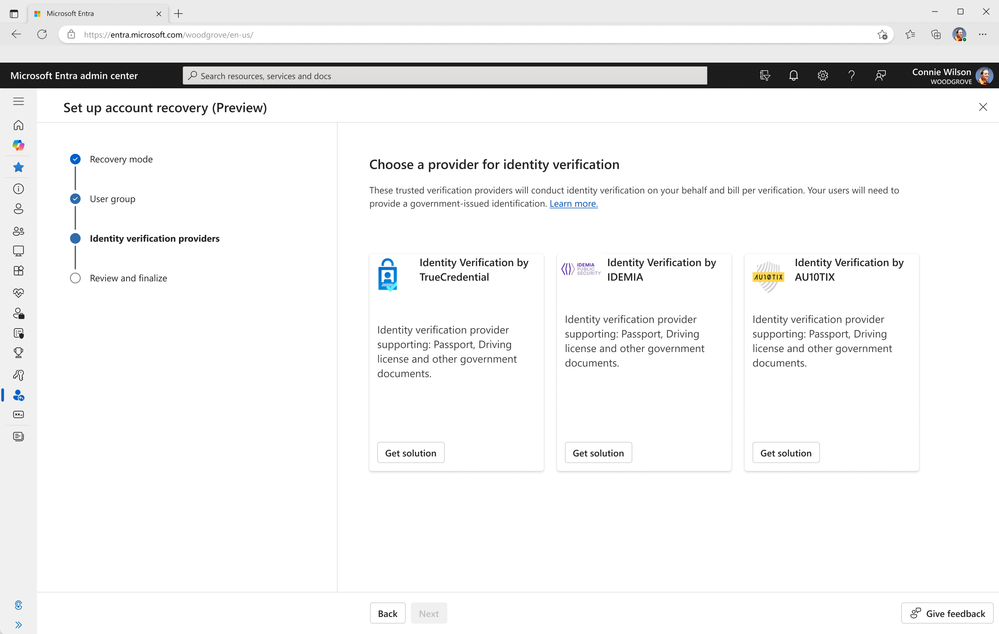Expand the sidebar with double chevron
The image size is (999, 634).
coord(18,624)
